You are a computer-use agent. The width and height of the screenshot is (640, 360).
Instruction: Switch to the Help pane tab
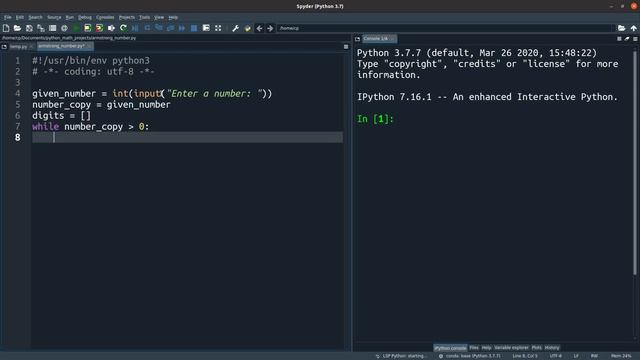point(486,348)
